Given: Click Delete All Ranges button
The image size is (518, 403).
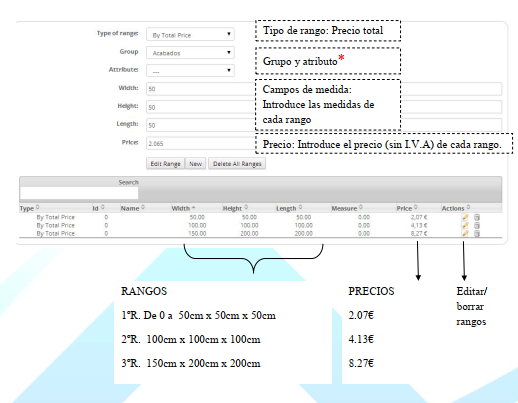Looking at the screenshot, I should click(x=237, y=164).
